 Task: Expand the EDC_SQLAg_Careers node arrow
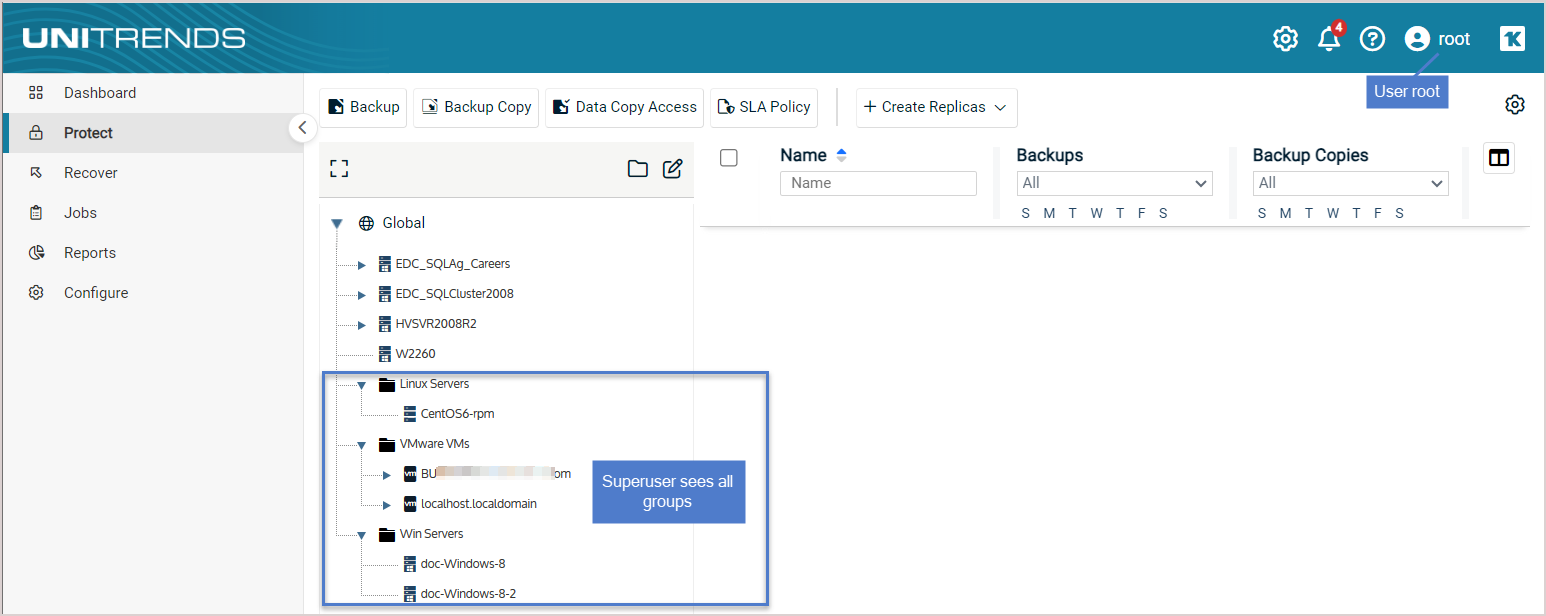click(x=362, y=265)
